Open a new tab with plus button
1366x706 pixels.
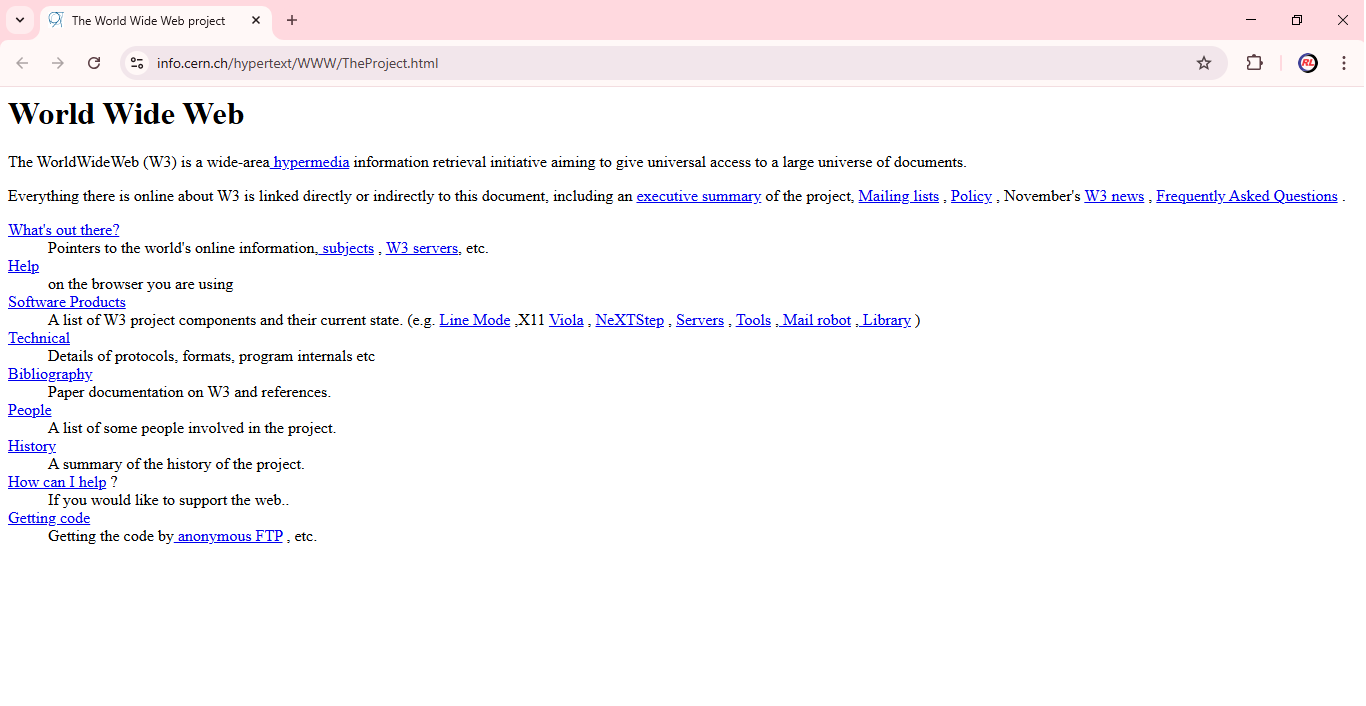click(x=292, y=20)
